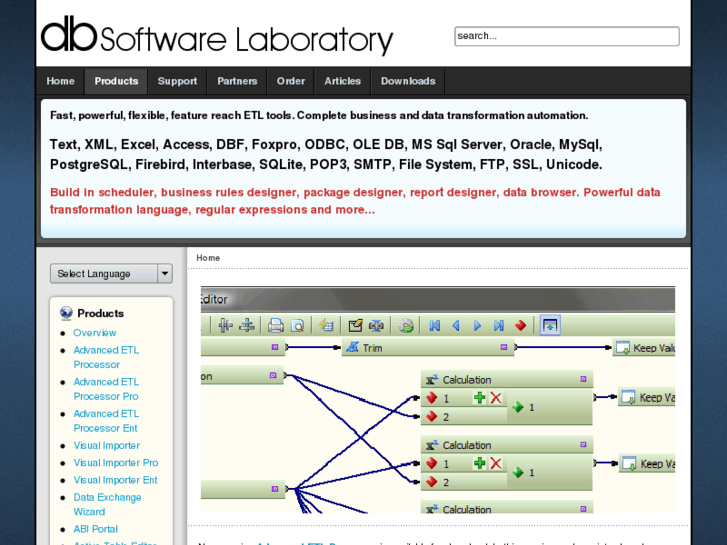Click the Trim node icon

352,347
